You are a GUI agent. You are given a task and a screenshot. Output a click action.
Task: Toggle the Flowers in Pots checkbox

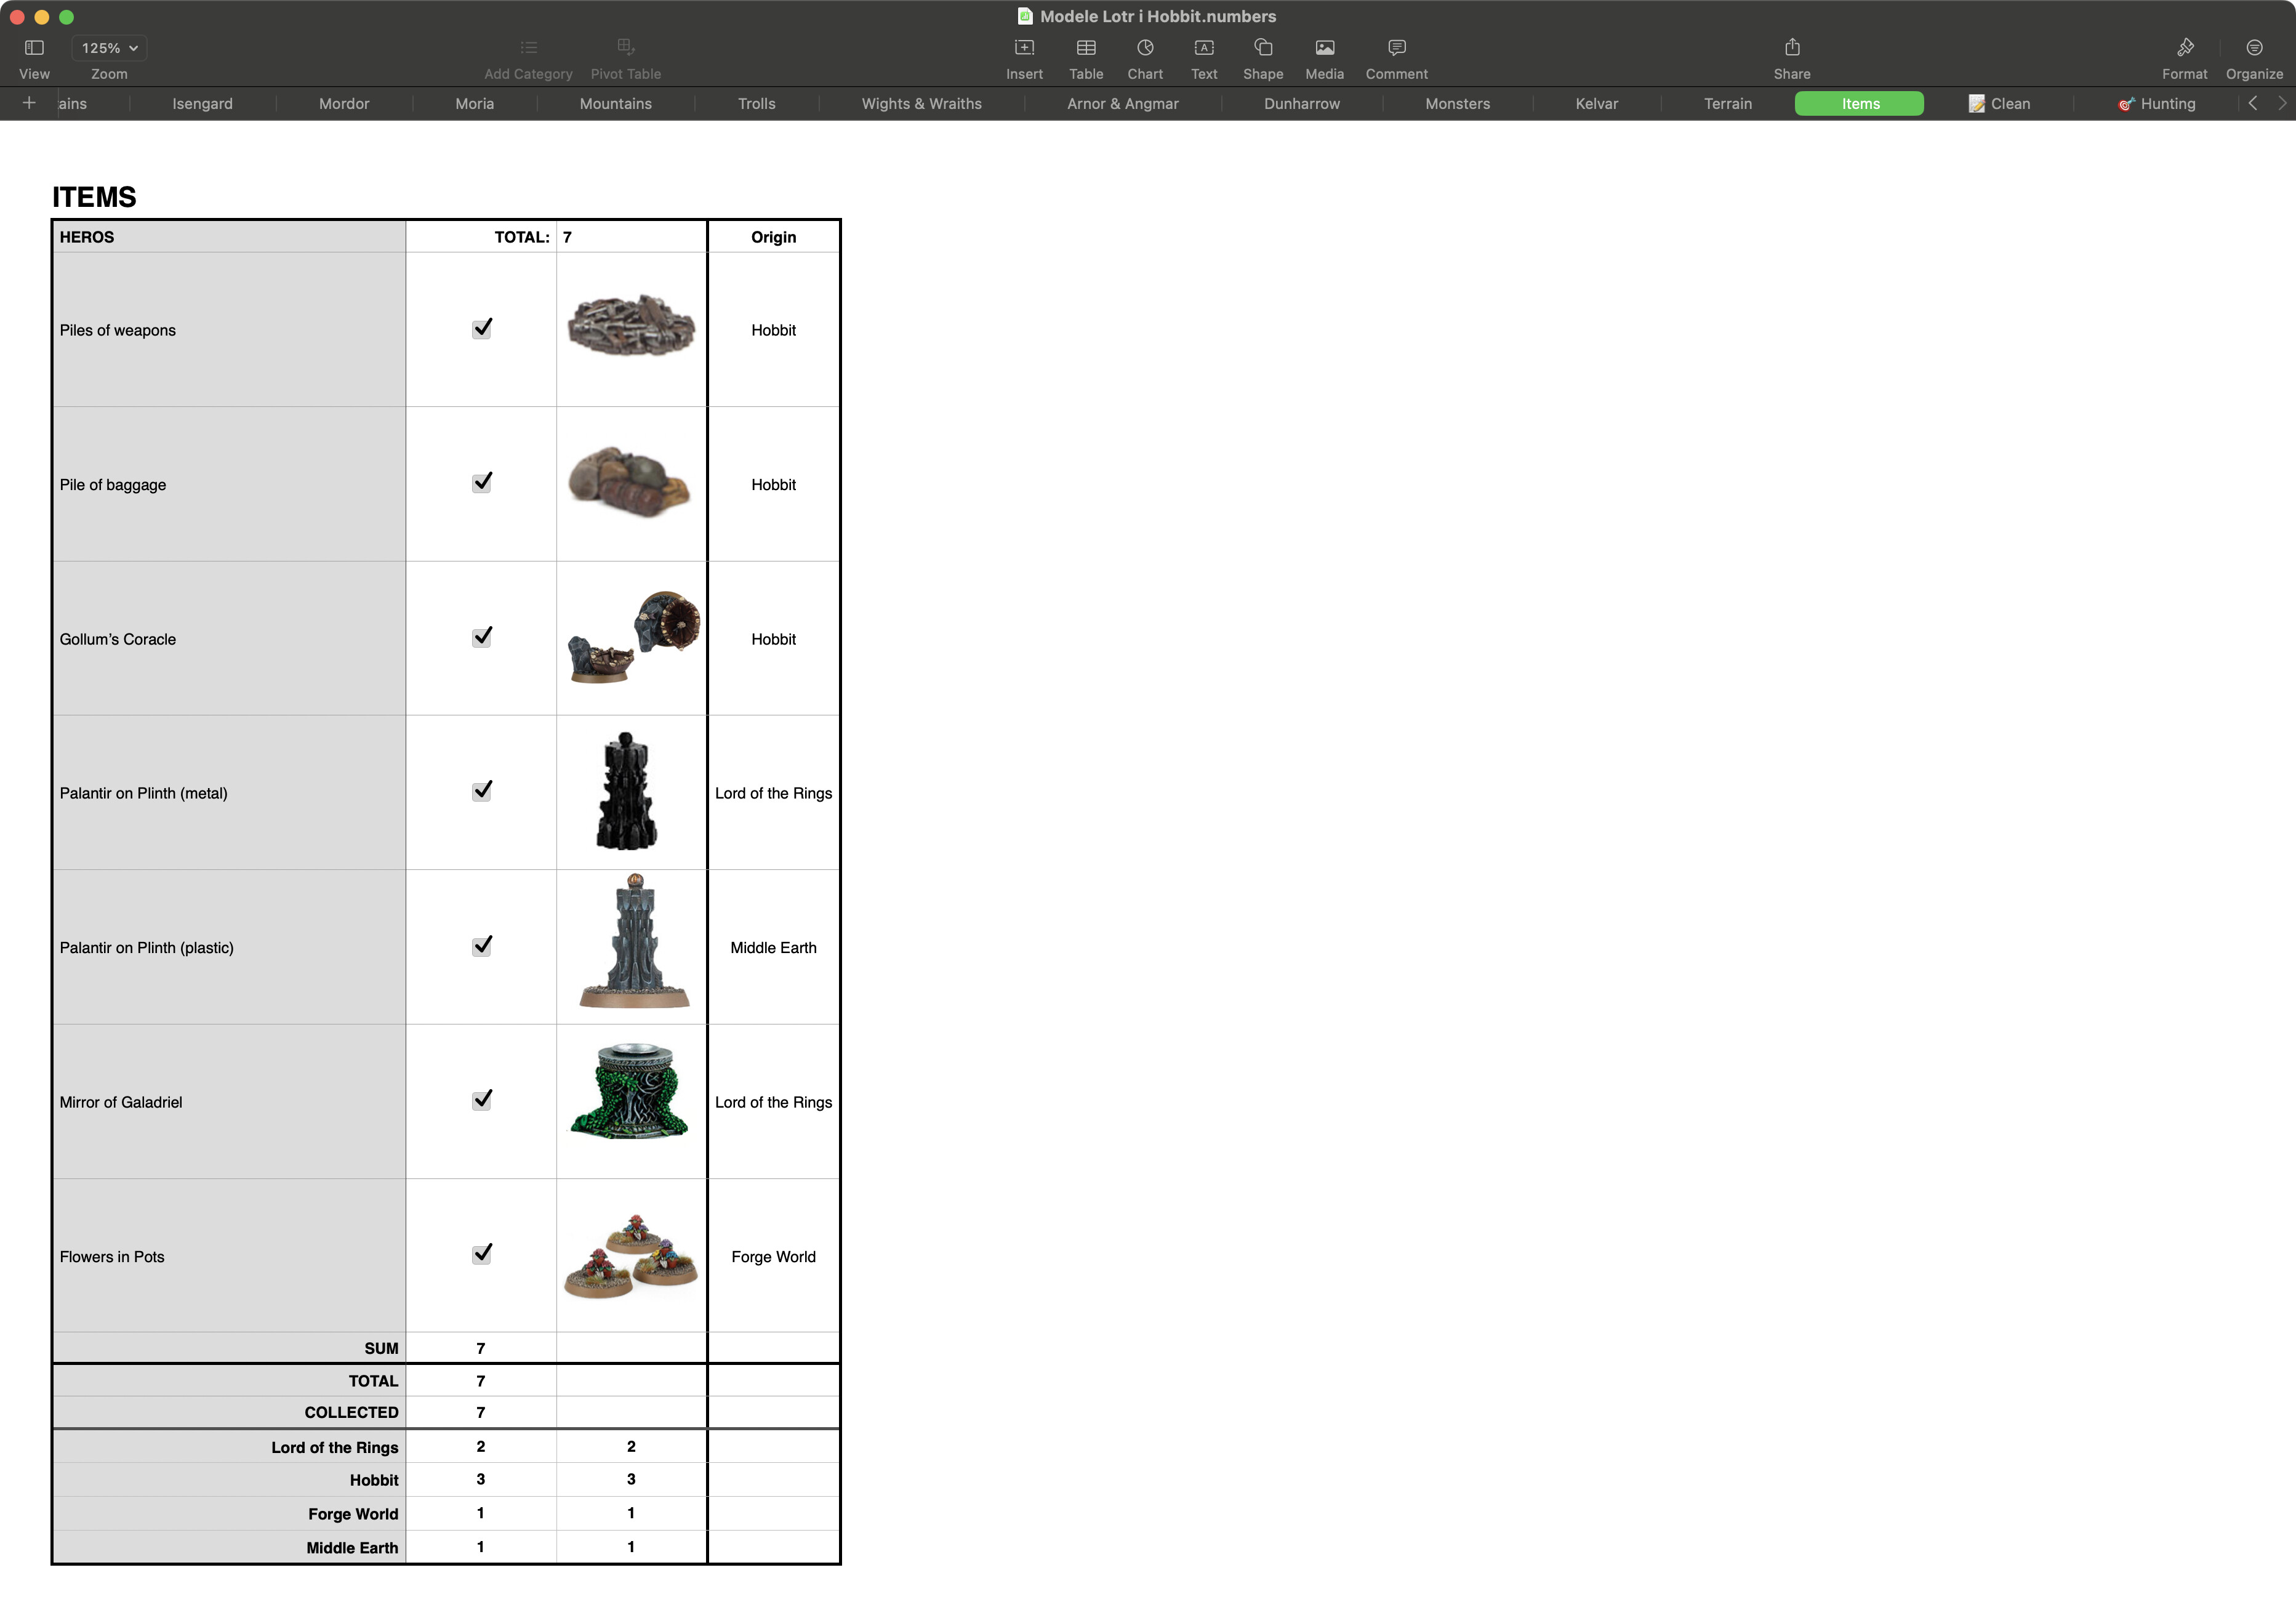(x=482, y=1255)
